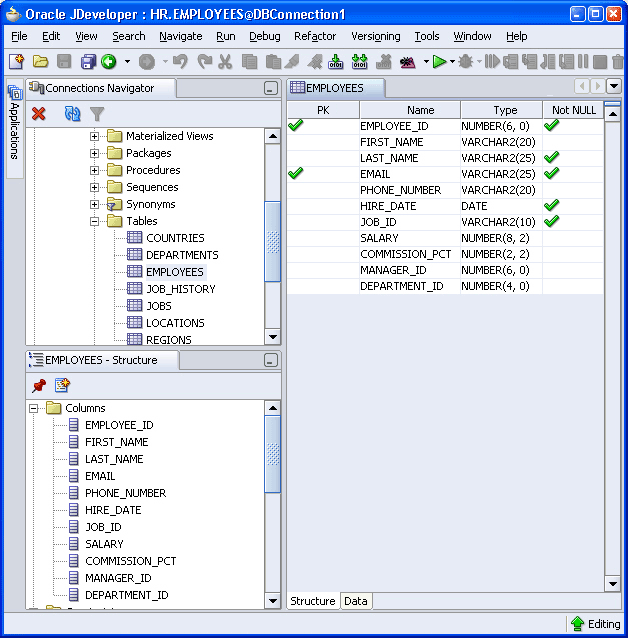This screenshot has width=628, height=638.
Task: Open the Refactor menu
Action: pos(315,36)
